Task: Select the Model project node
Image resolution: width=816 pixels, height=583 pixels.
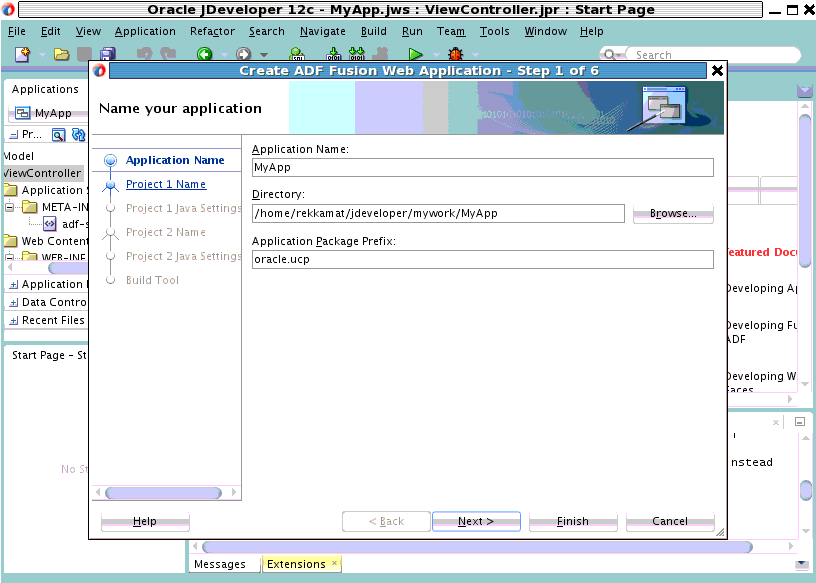Action: coord(19,156)
